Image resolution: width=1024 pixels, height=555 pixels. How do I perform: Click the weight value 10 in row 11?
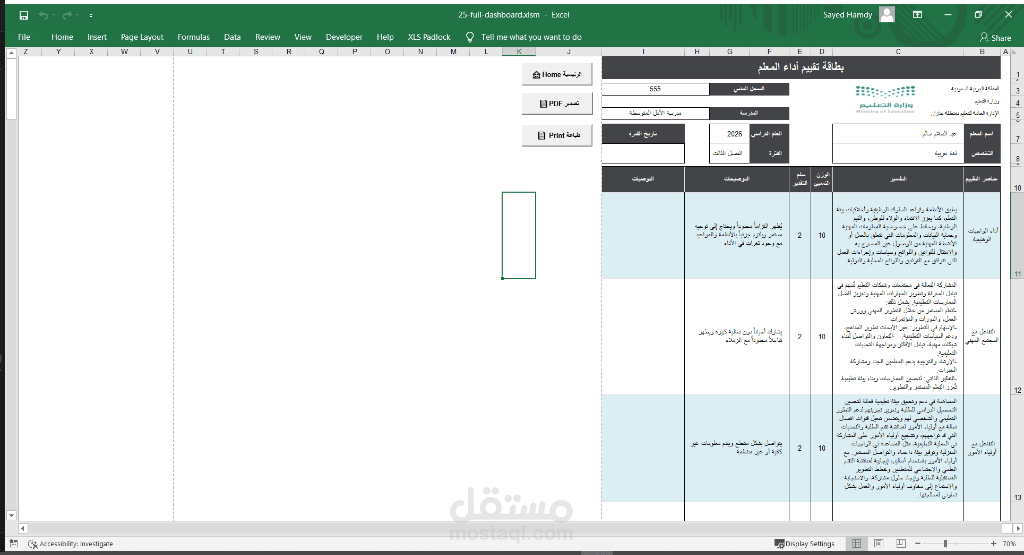pos(822,236)
